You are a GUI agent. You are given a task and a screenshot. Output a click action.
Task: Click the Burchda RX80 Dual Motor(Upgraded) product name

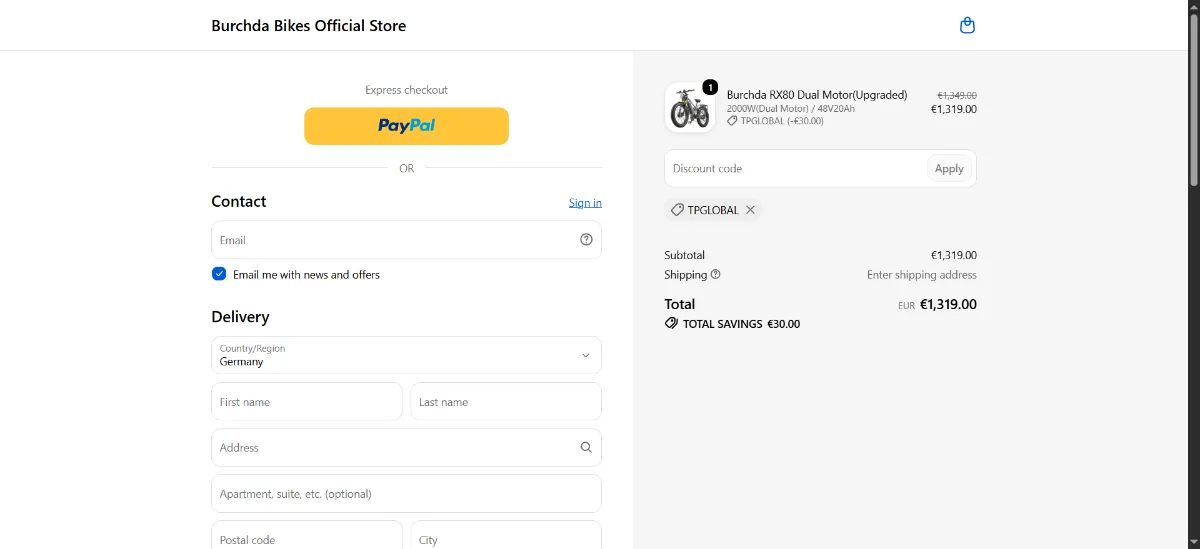click(817, 95)
